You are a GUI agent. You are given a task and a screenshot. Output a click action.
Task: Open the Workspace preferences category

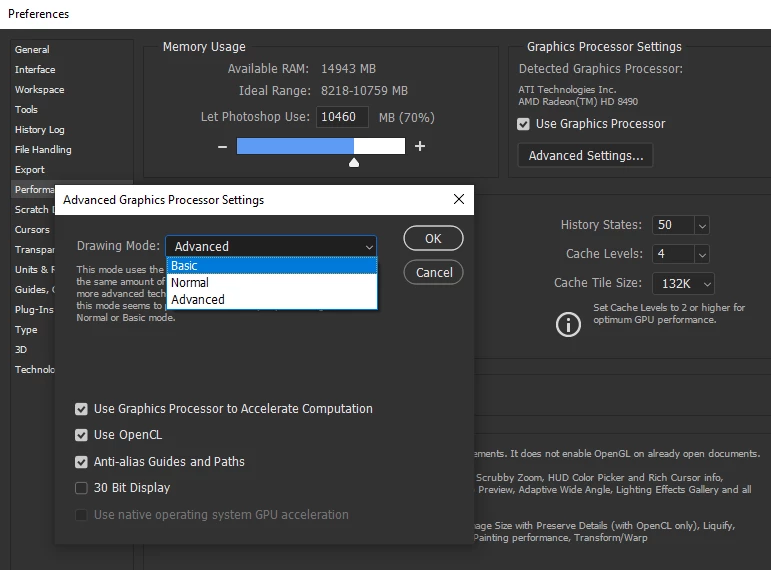[39, 90]
